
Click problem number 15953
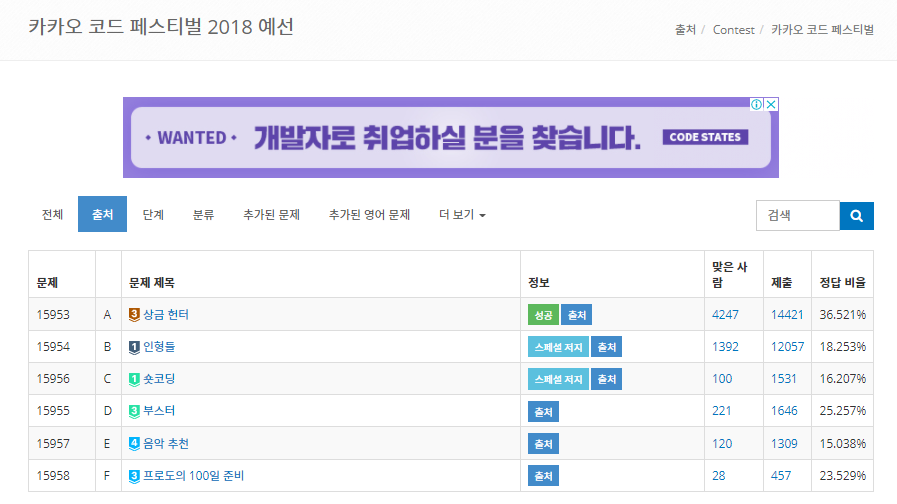click(x=53, y=315)
